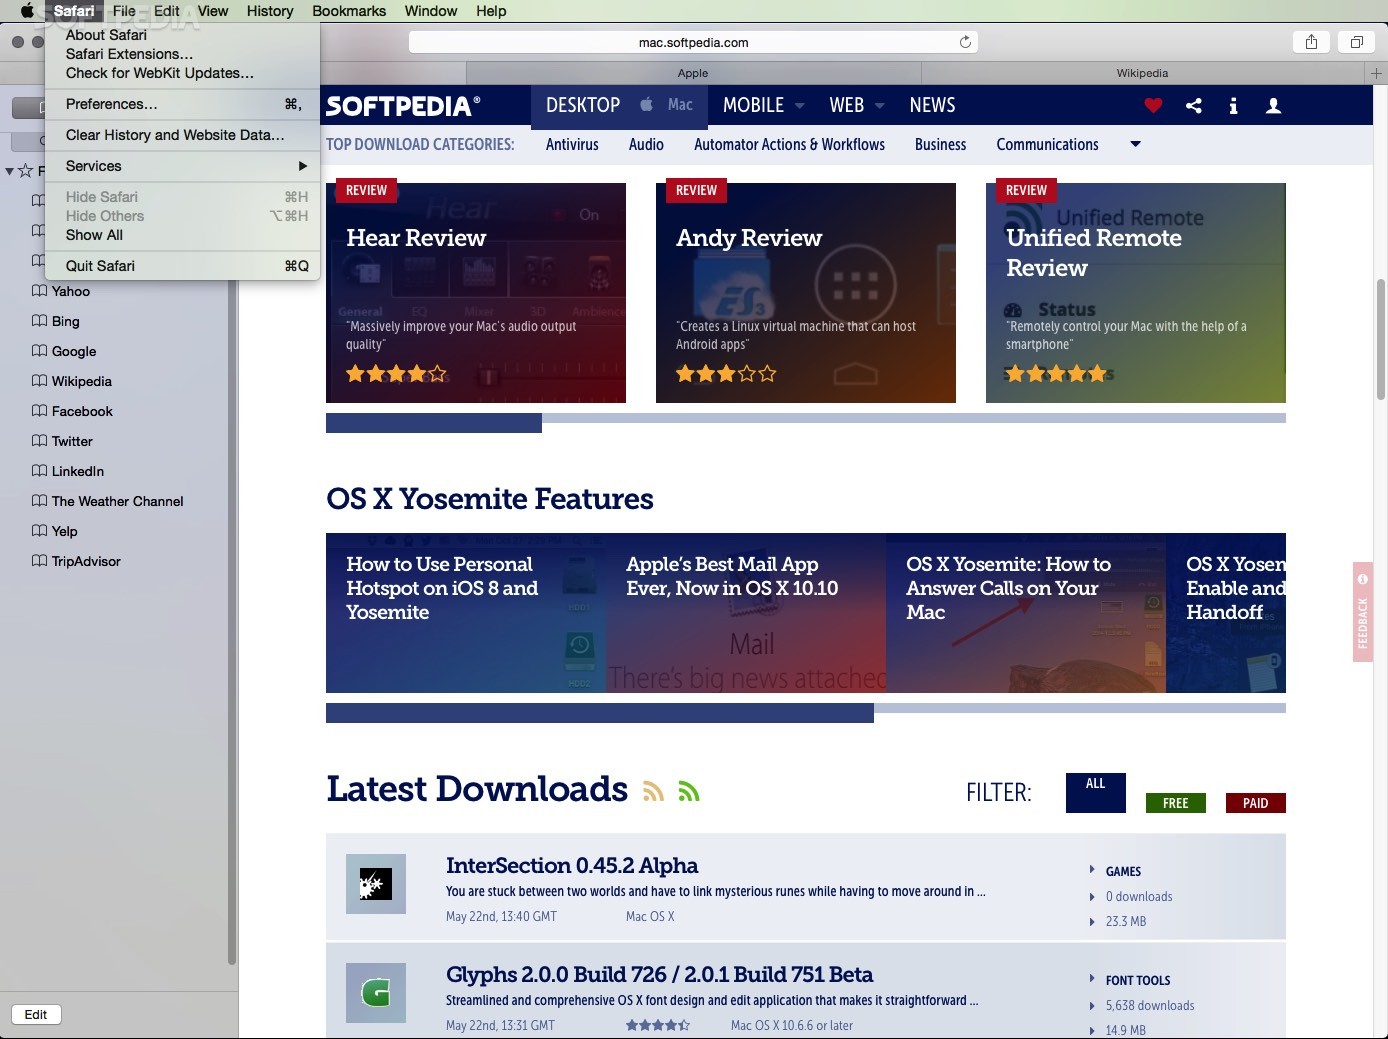
Task: Open the WEB dropdown arrow
Action: point(879,106)
